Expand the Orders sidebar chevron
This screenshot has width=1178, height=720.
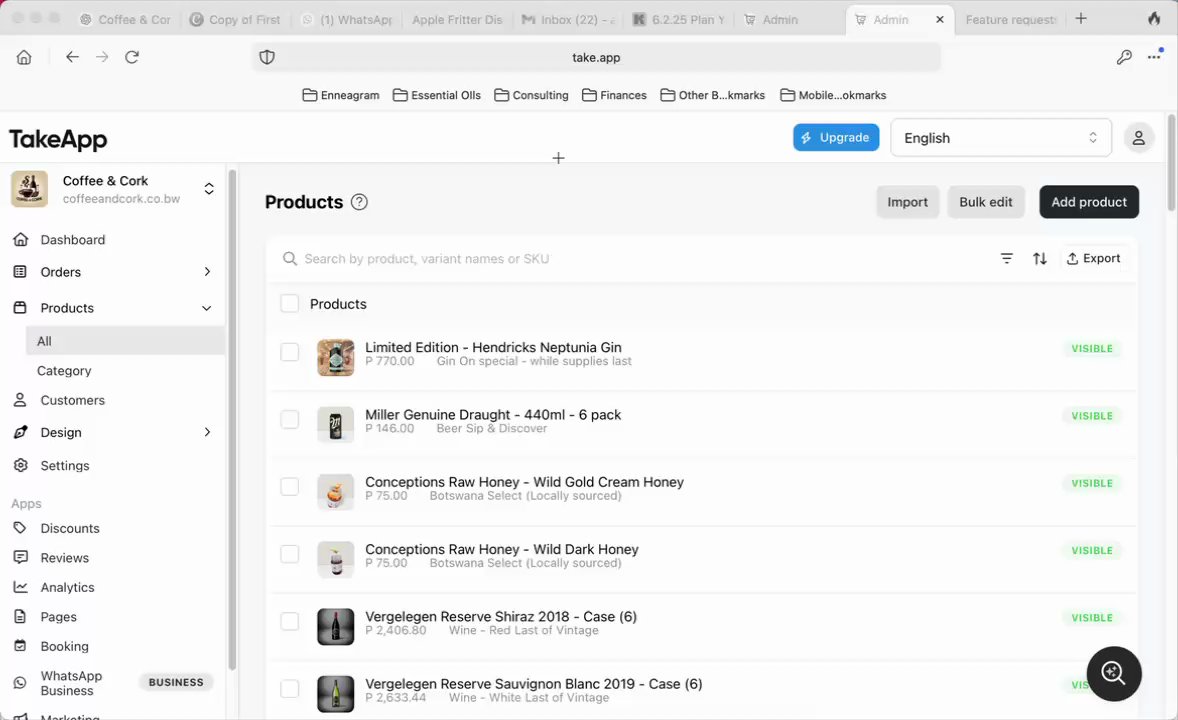point(207,272)
